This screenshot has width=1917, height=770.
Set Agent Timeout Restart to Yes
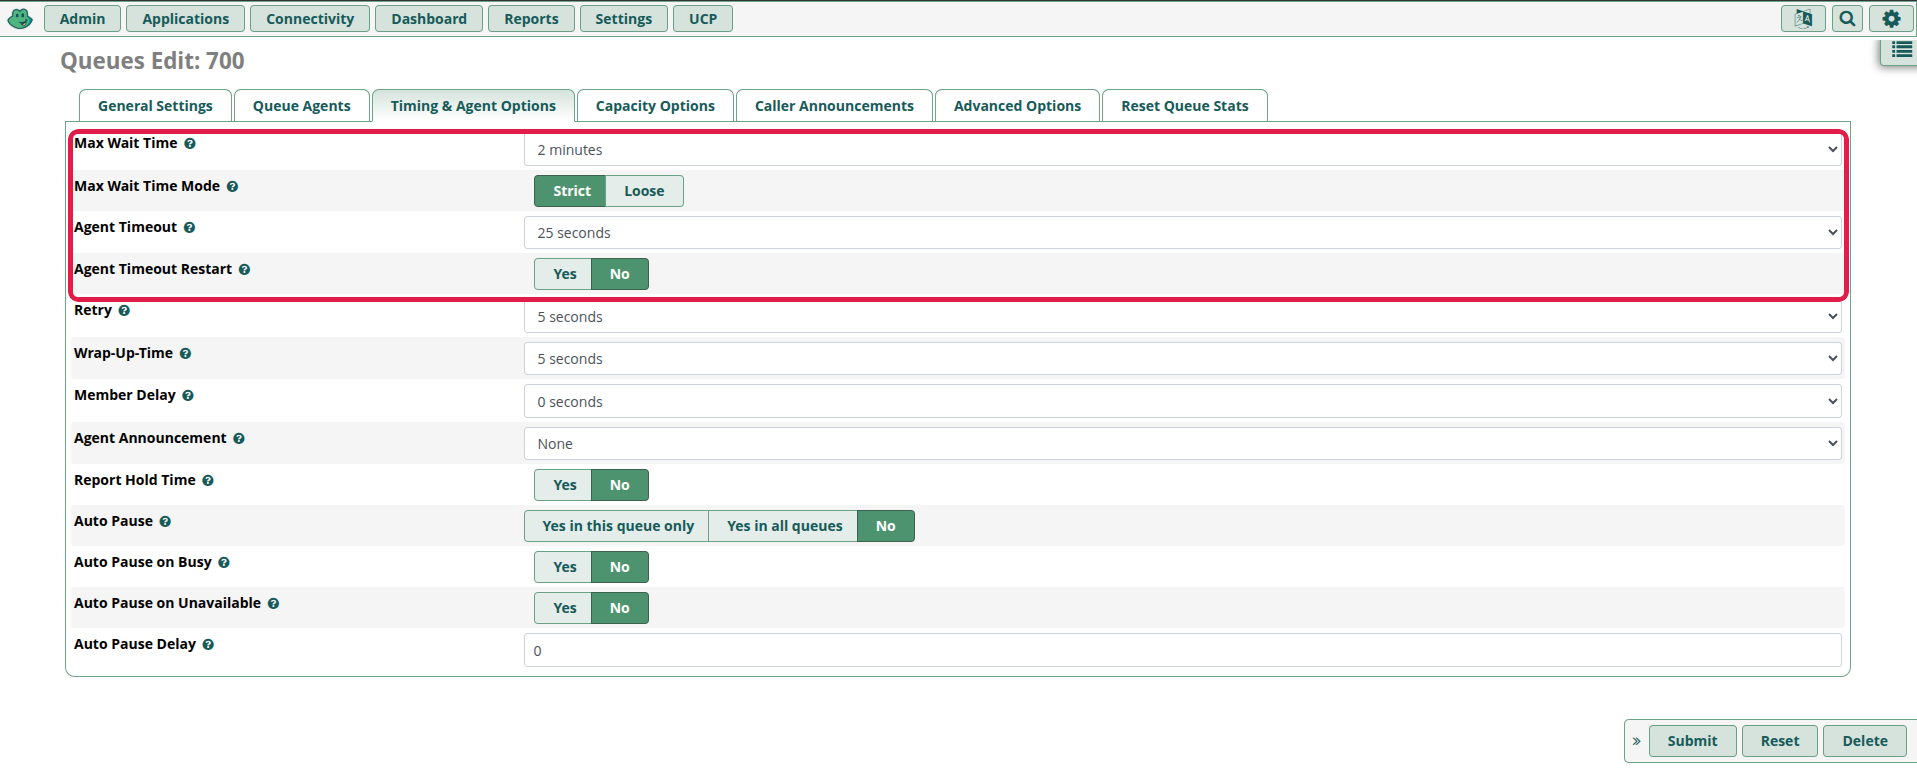tap(564, 274)
